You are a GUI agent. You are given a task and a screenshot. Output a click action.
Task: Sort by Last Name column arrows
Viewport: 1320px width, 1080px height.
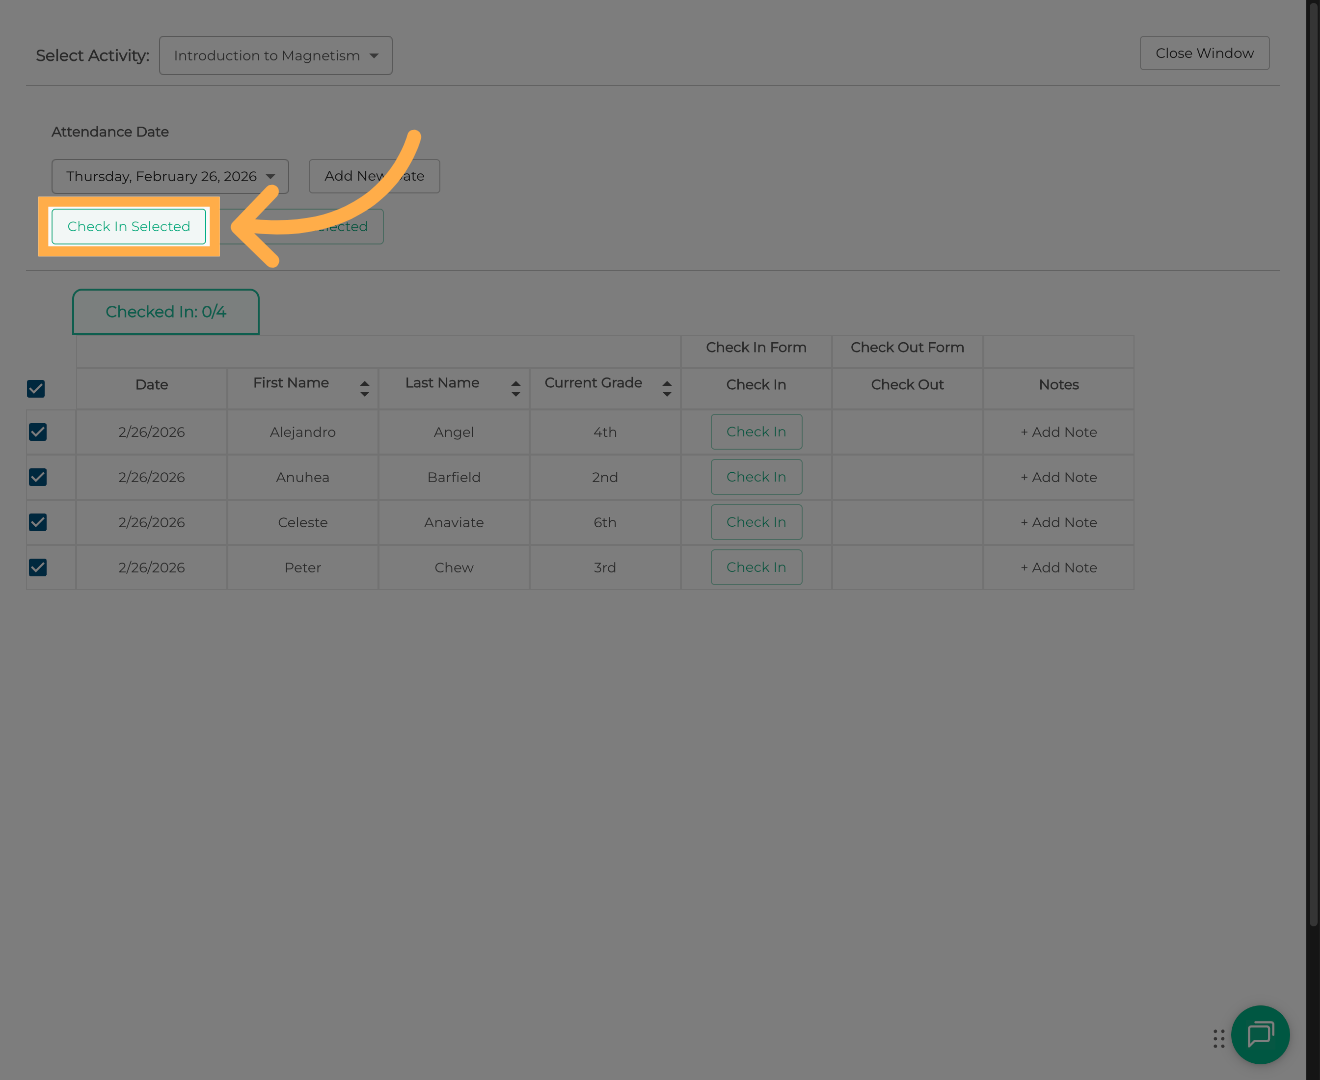(x=516, y=388)
